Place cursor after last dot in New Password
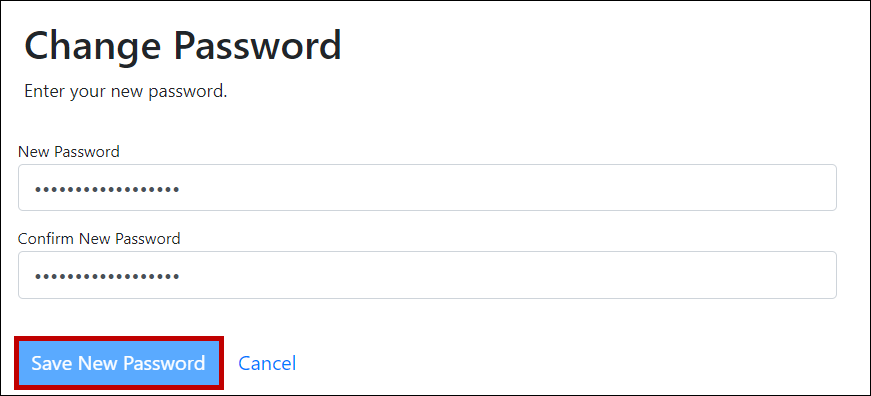The image size is (871, 396). (x=181, y=189)
